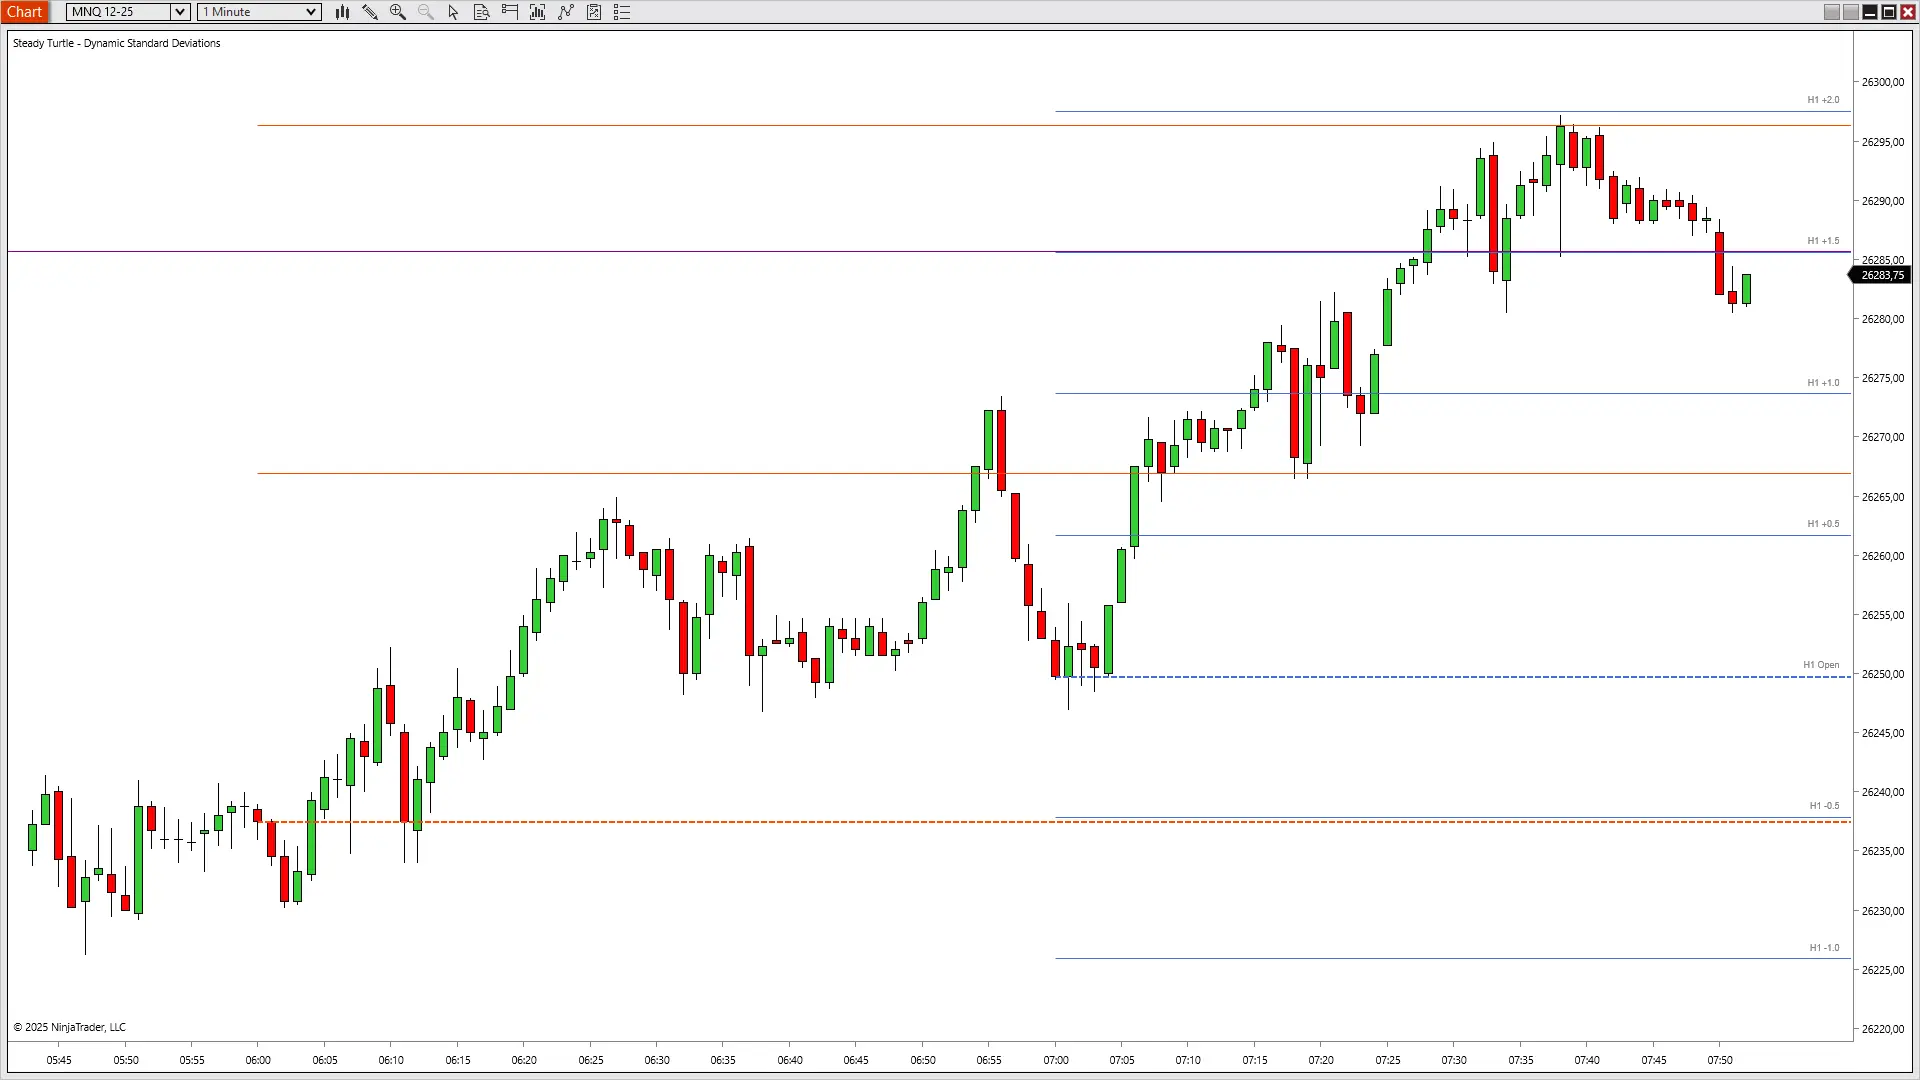1920x1080 pixels.
Task: Expand the 1 Minute interval dropdown
Action: pyautogui.click(x=311, y=12)
